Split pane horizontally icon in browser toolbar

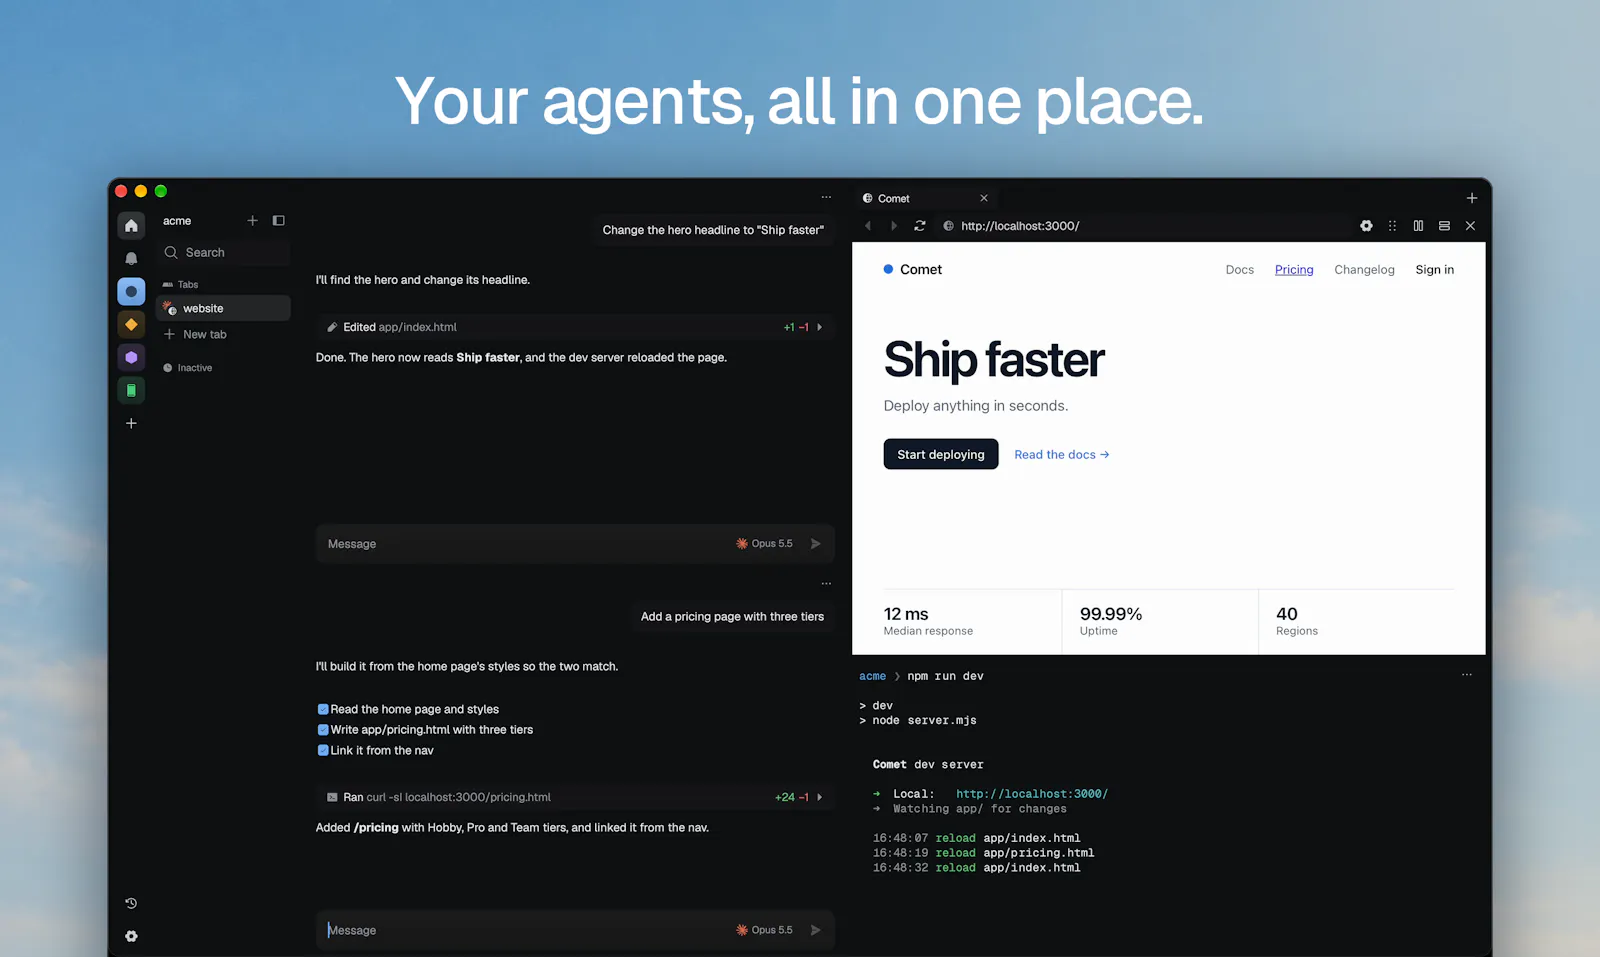click(x=1444, y=226)
